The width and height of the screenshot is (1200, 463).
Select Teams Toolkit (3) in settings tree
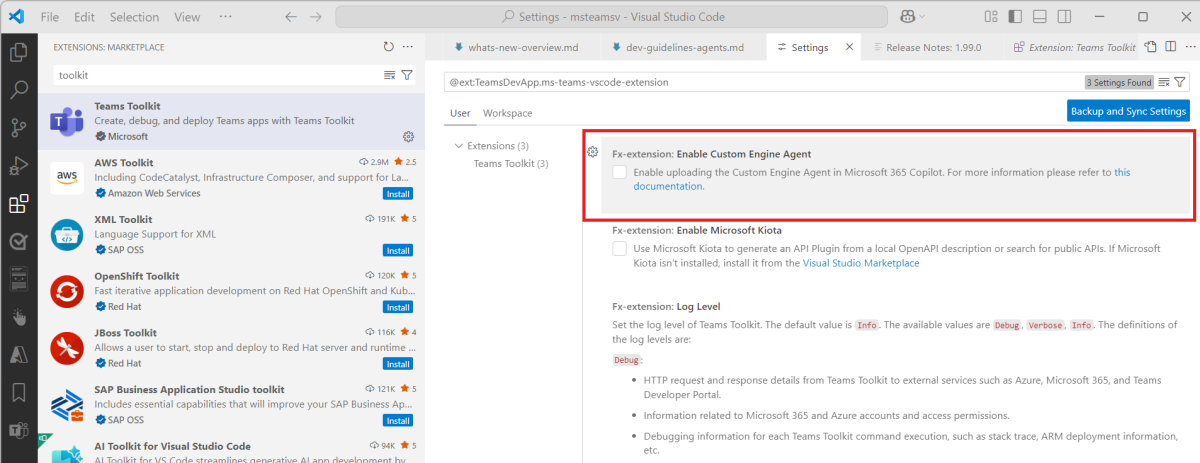(510, 163)
